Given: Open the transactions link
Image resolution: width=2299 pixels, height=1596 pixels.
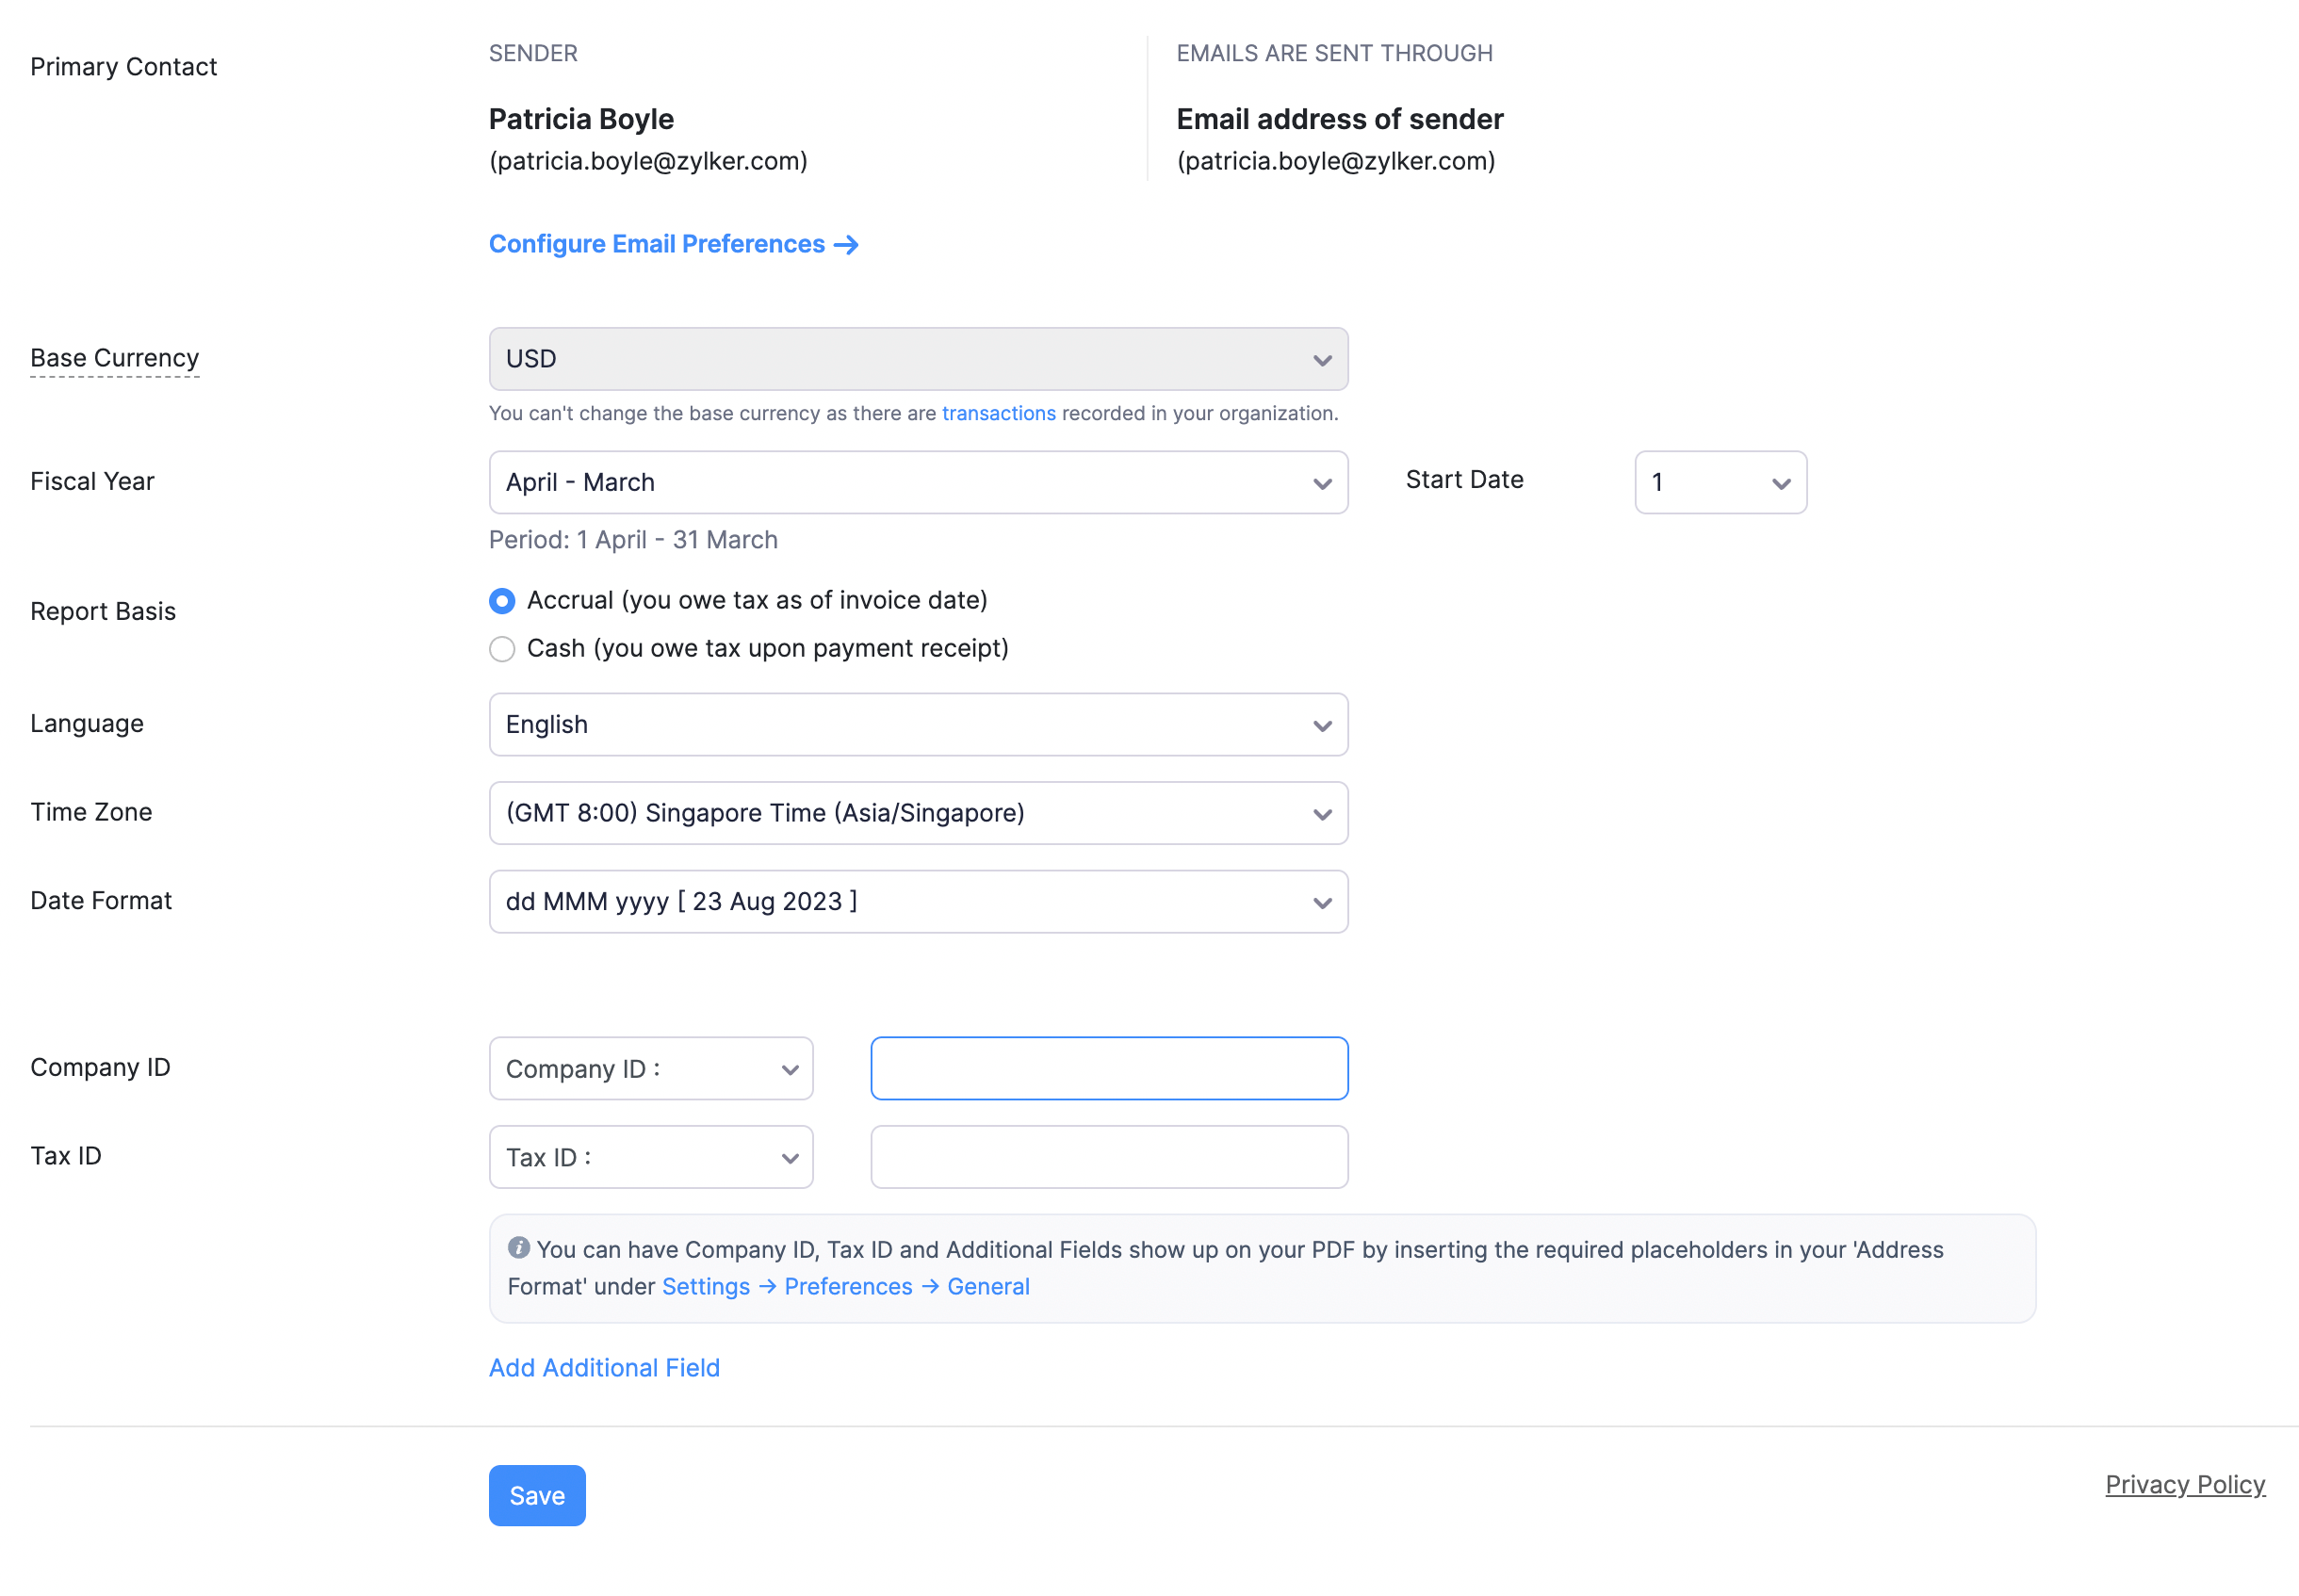Looking at the screenshot, I should coord(998,412).
